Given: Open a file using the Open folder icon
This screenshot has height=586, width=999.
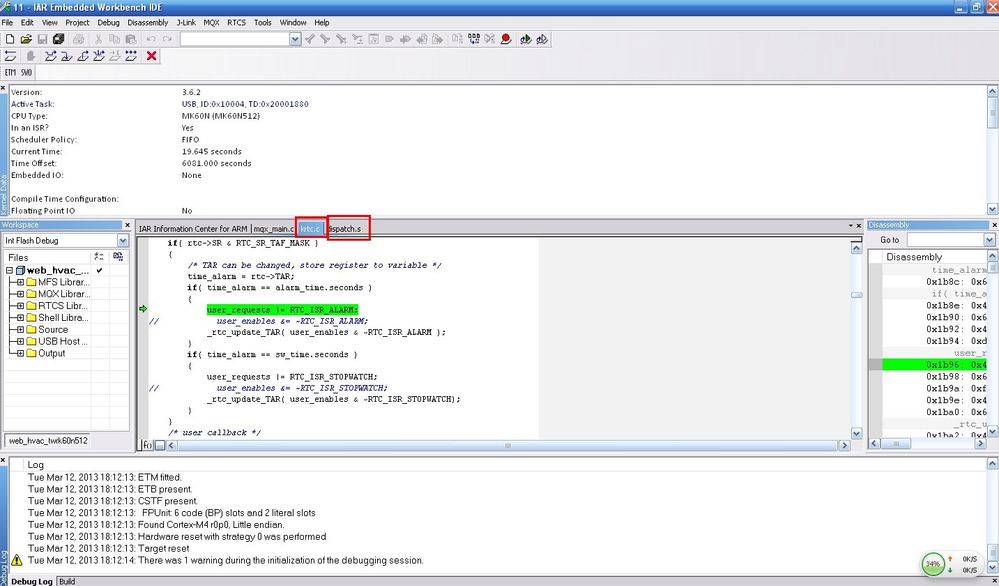Looking at the screenshot, I should pos(26,39).
